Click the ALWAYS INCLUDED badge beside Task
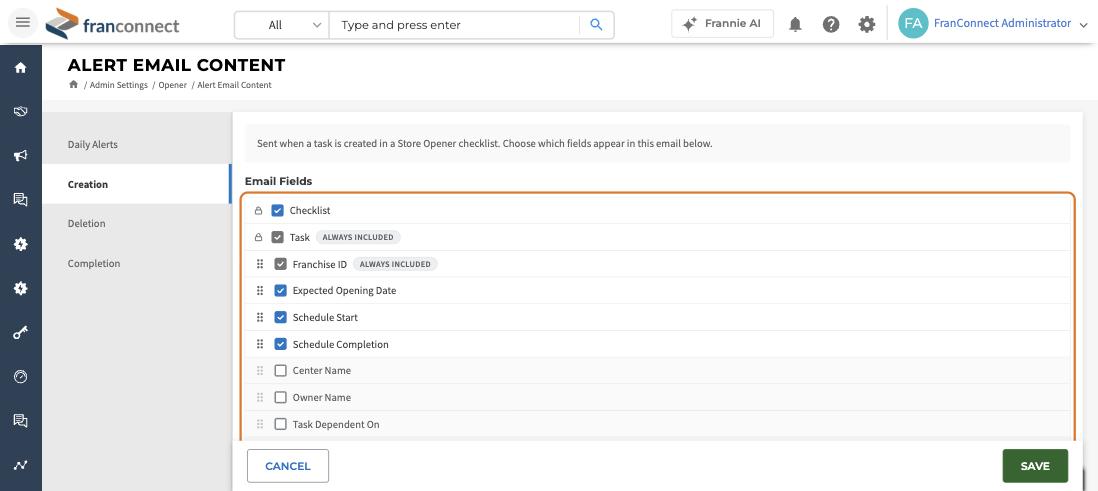This screenshot has height=491, width=1098. click(x=358, y=237)
